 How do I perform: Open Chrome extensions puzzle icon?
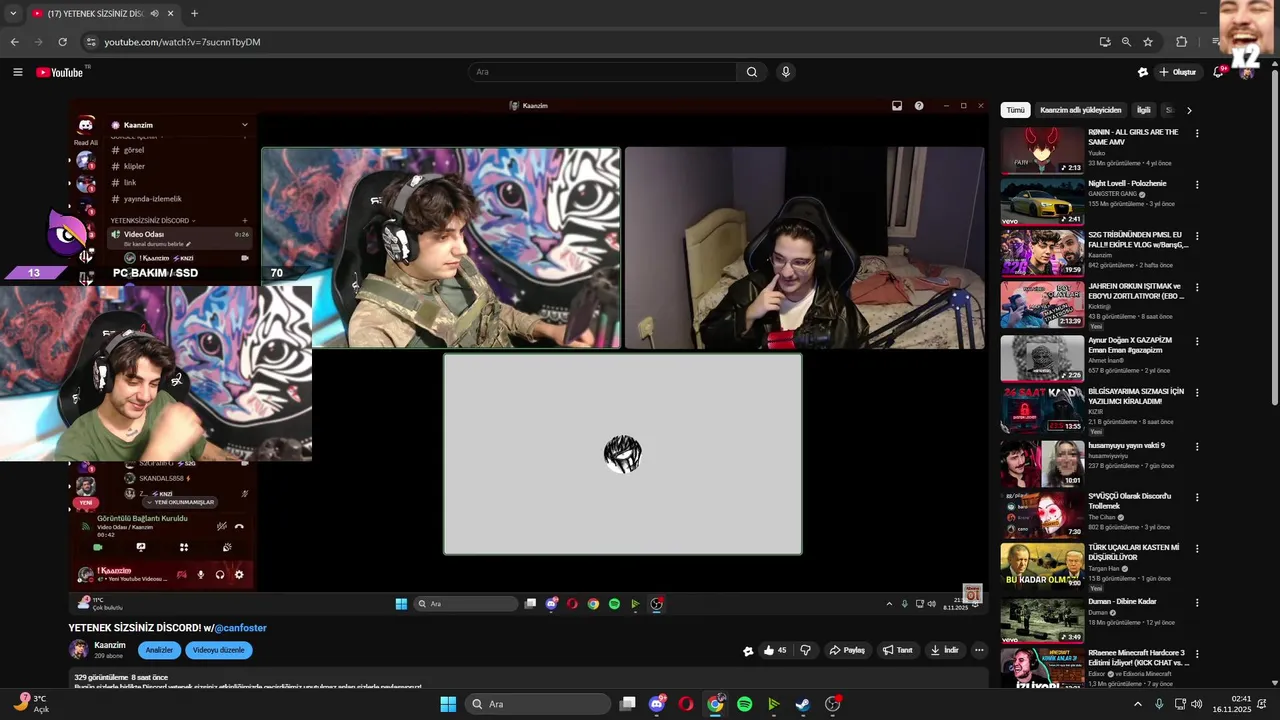pyautogui.click(x=1182, y=42)
